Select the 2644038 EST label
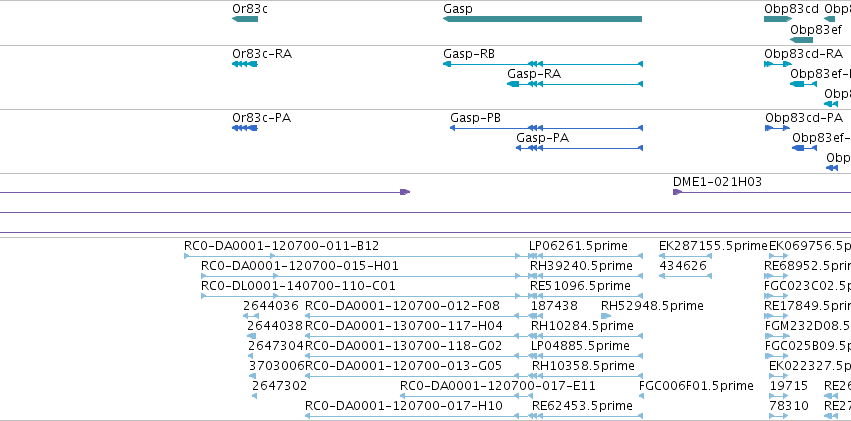851x421 pixels. click(x=275, y=326)
